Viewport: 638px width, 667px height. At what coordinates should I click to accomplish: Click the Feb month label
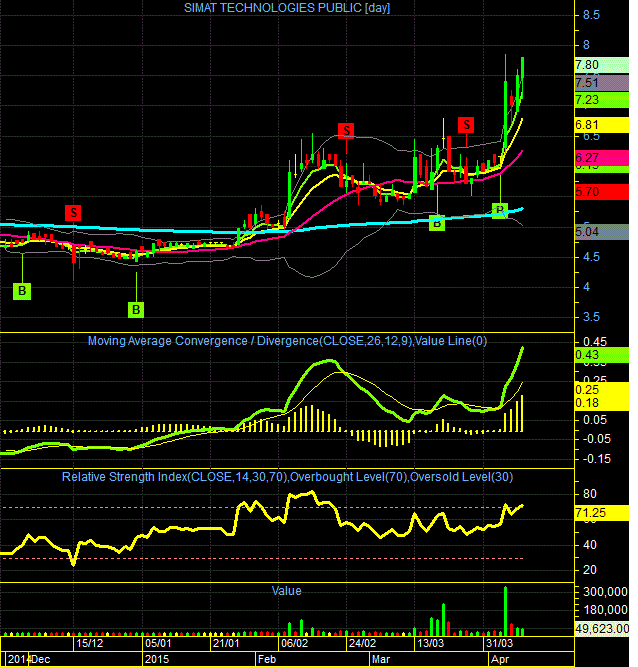point(267,659)
